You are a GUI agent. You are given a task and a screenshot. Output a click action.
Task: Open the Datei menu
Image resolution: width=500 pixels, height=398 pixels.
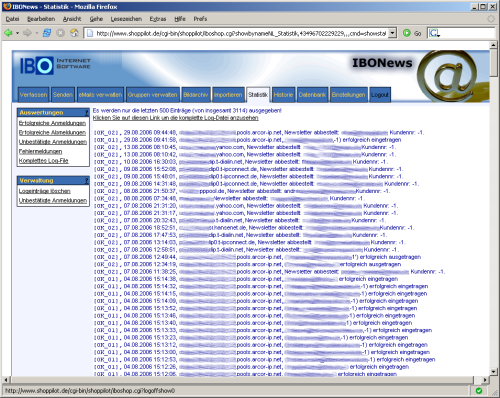tap(12, 19)
